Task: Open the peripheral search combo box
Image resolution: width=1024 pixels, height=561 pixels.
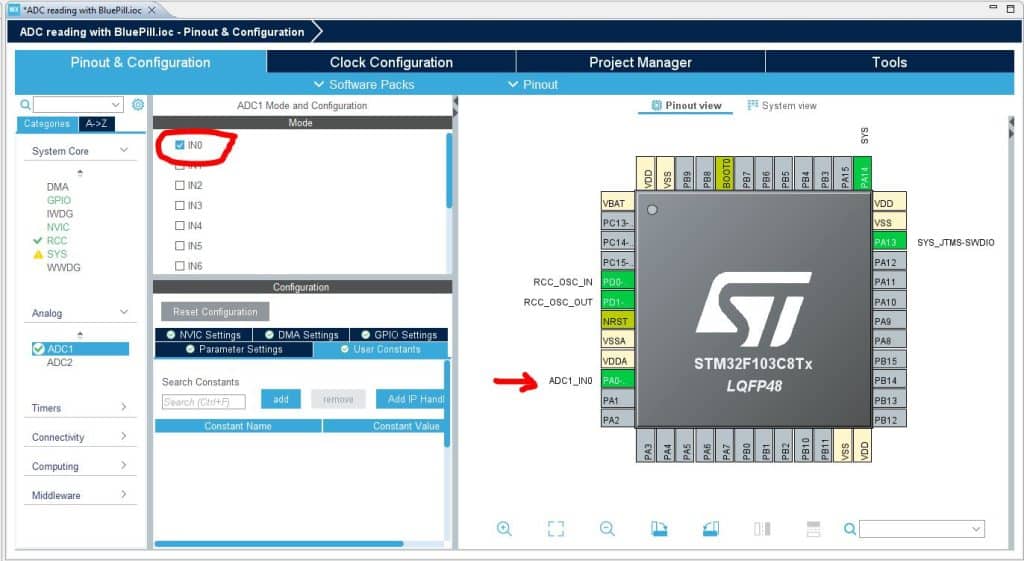Action: click(x=78, y=104)
